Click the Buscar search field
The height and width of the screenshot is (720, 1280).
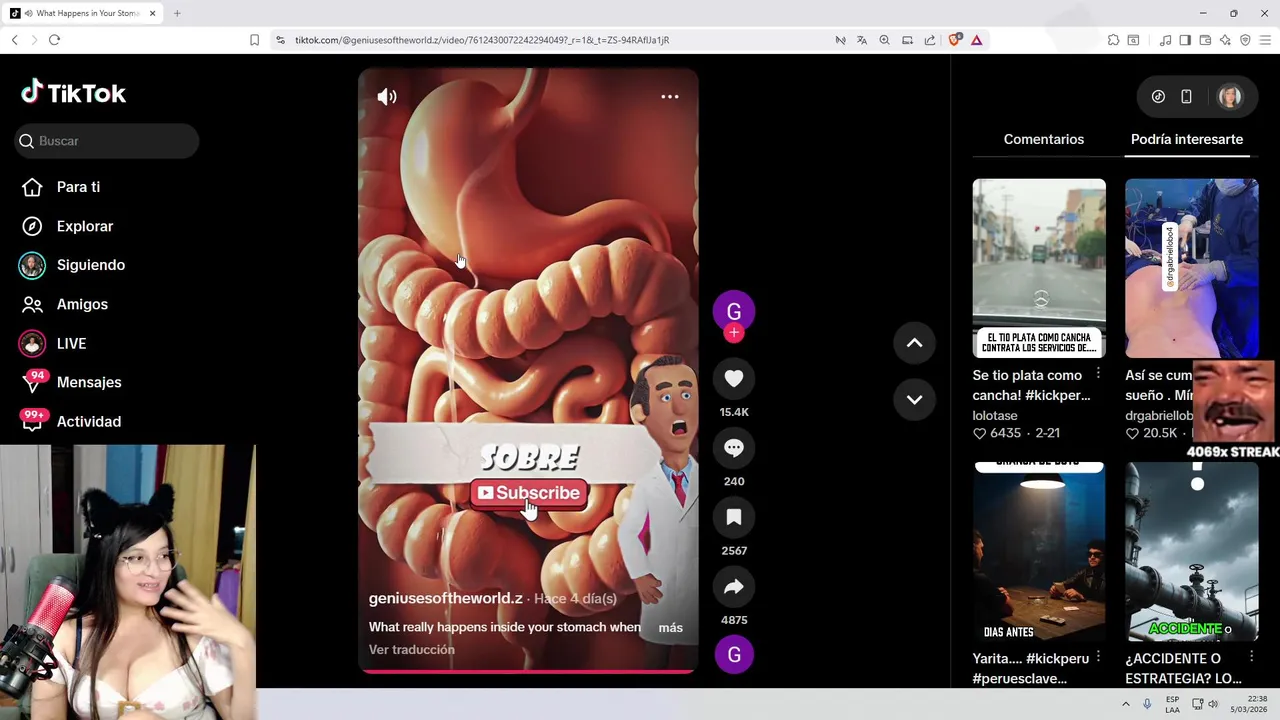pos(107,141)
